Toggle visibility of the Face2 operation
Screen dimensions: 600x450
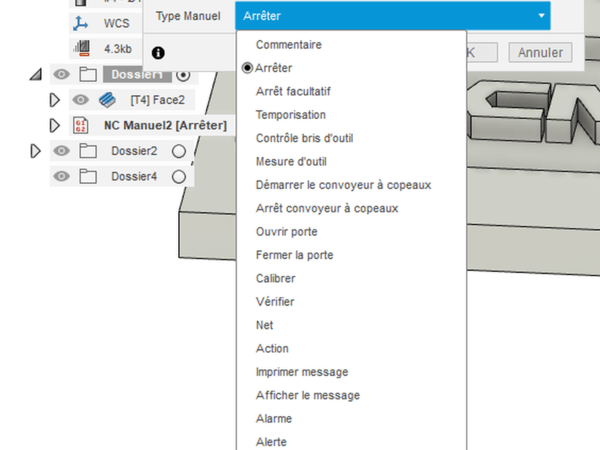[81, 100]
